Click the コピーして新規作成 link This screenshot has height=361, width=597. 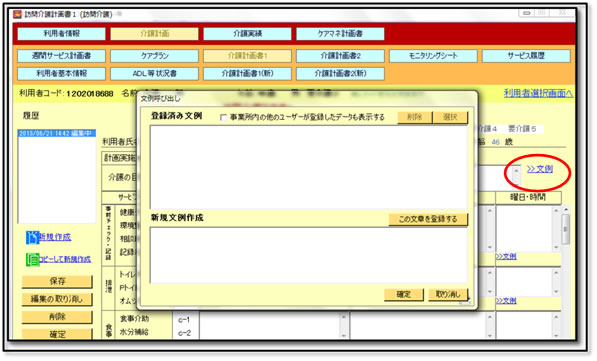click(x=65, y=259)
